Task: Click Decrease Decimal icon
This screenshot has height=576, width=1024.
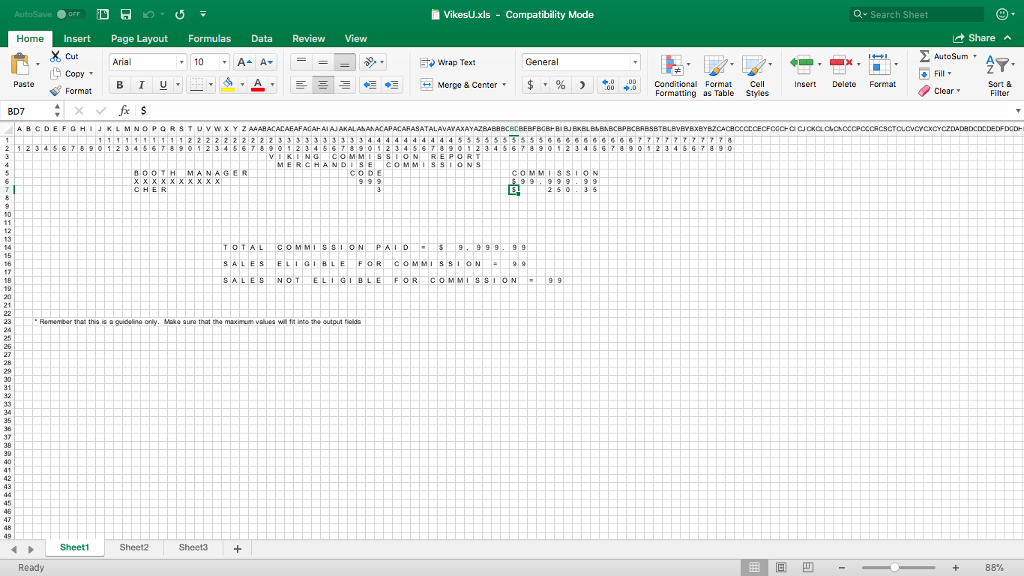Action: [630, 85]
